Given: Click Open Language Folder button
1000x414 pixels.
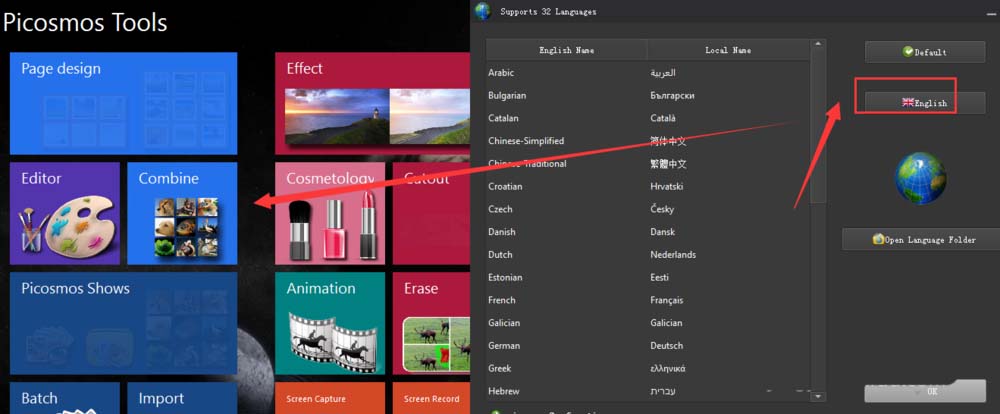Looking at the screenshot, I should (x=924, y=239).
